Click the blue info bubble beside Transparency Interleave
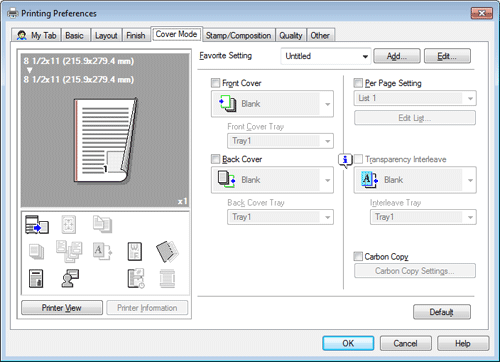 click(345, 161)
